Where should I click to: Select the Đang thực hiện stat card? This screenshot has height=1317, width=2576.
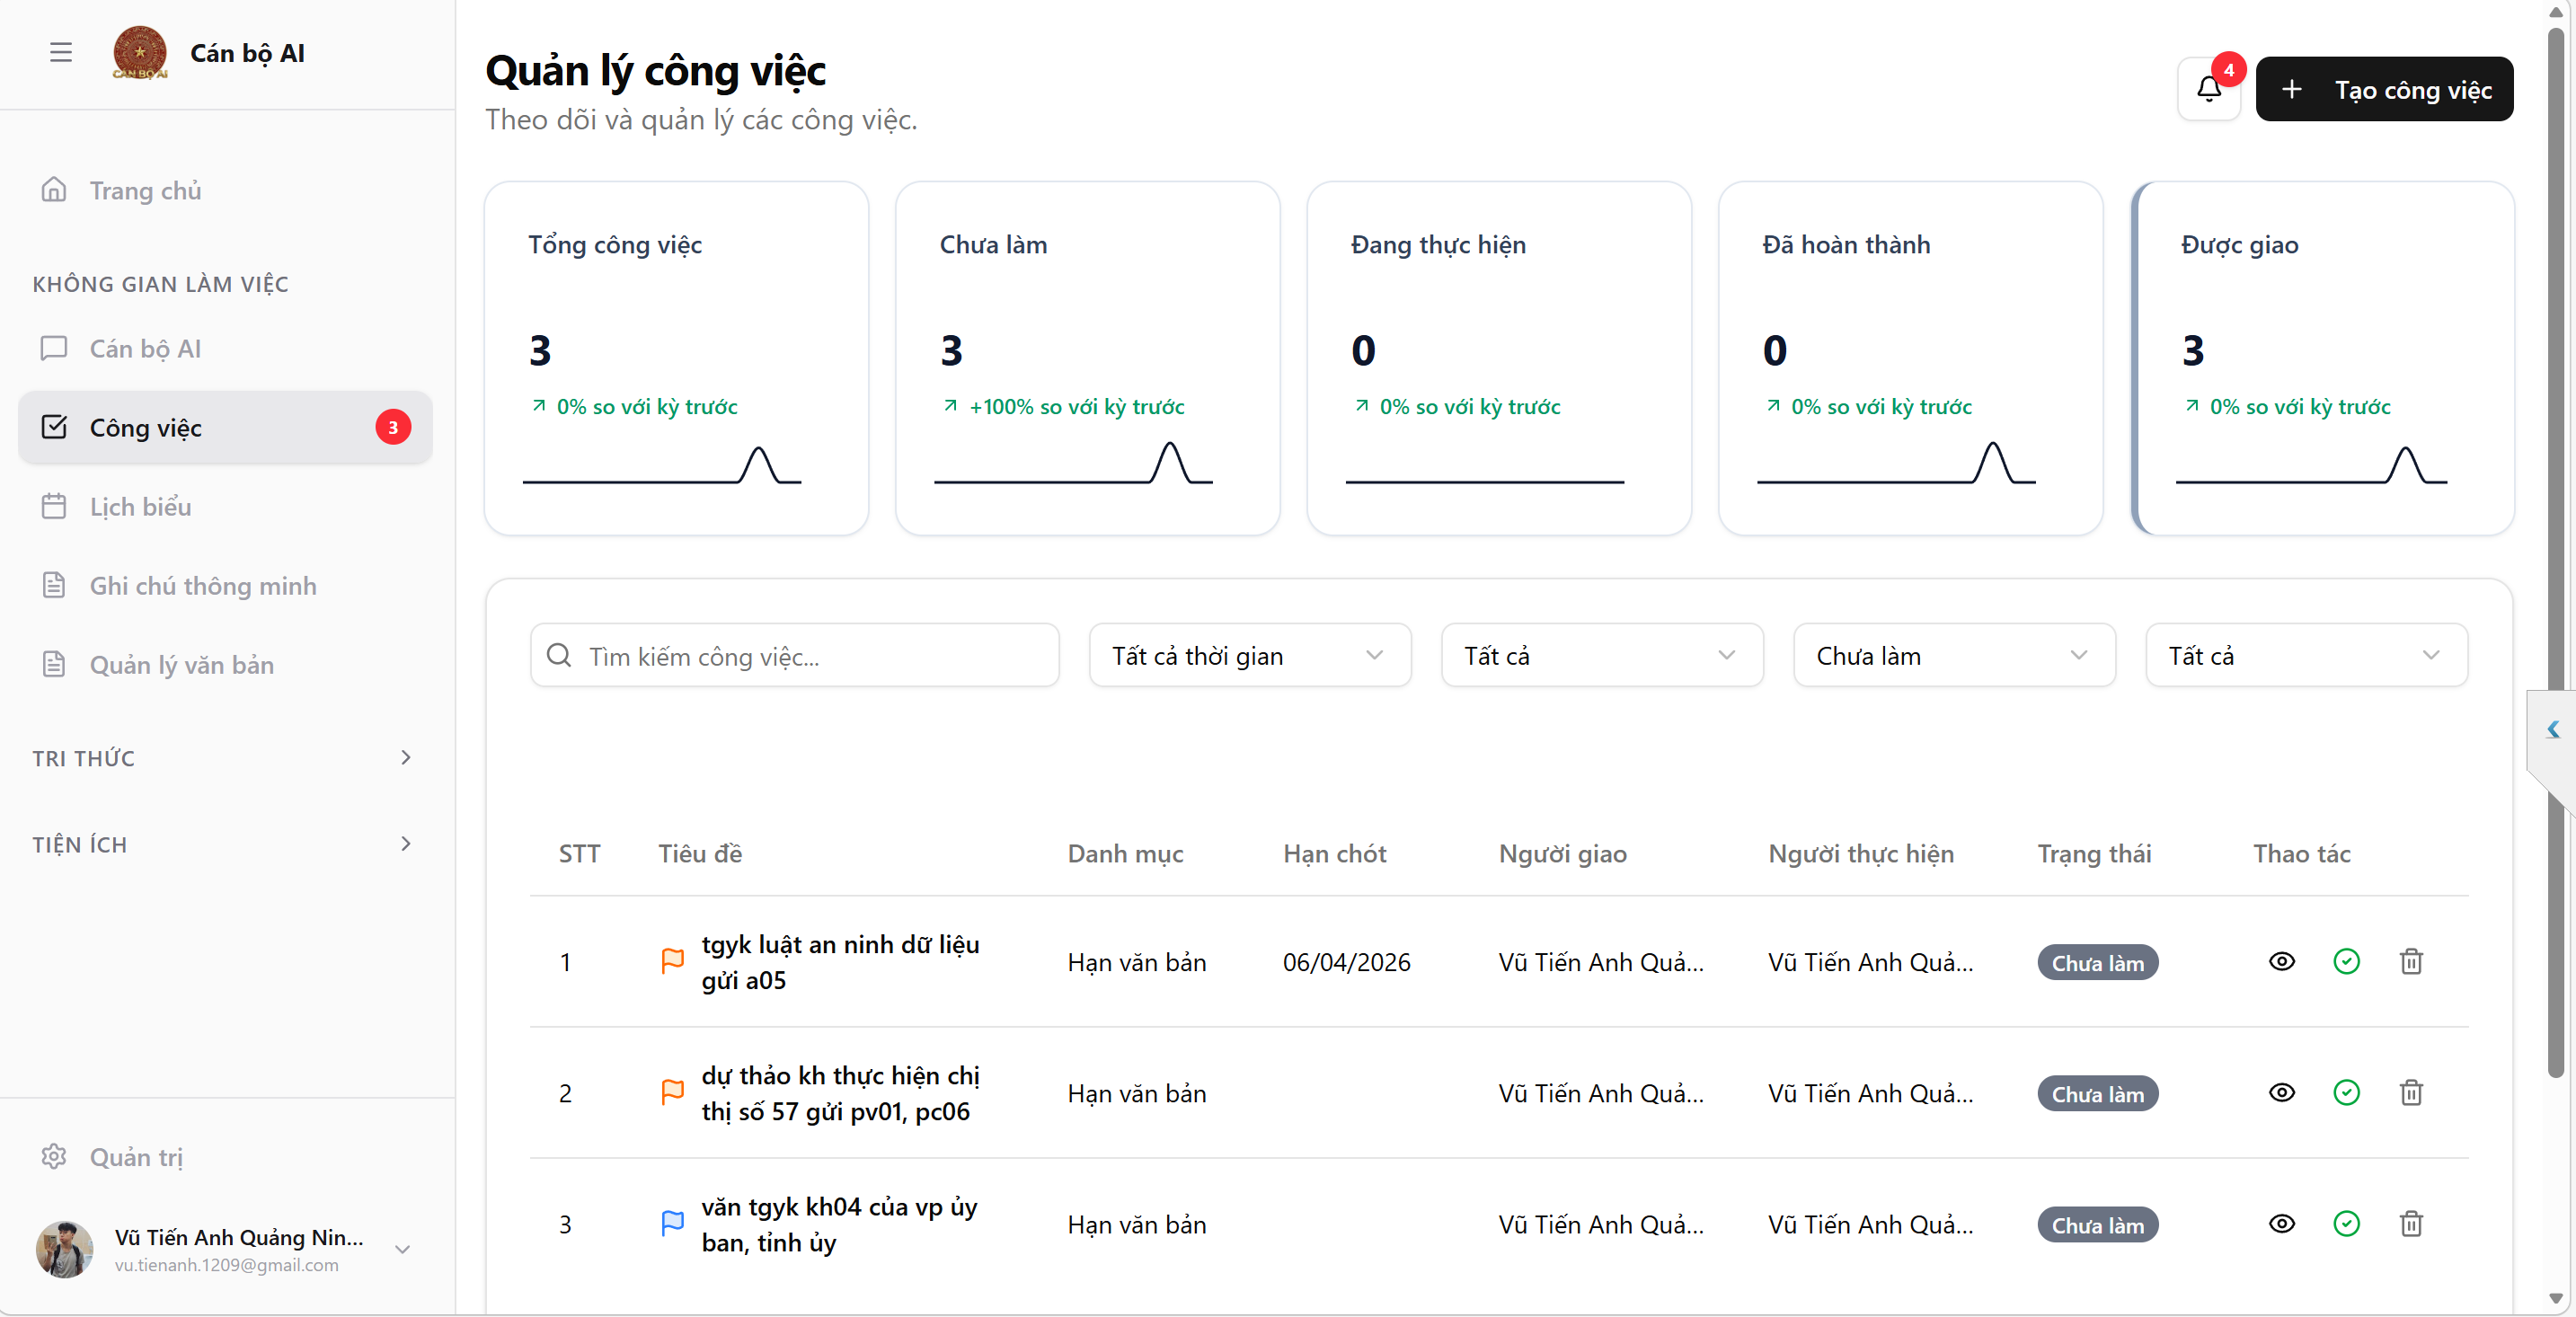click(x=1499, y=358)
